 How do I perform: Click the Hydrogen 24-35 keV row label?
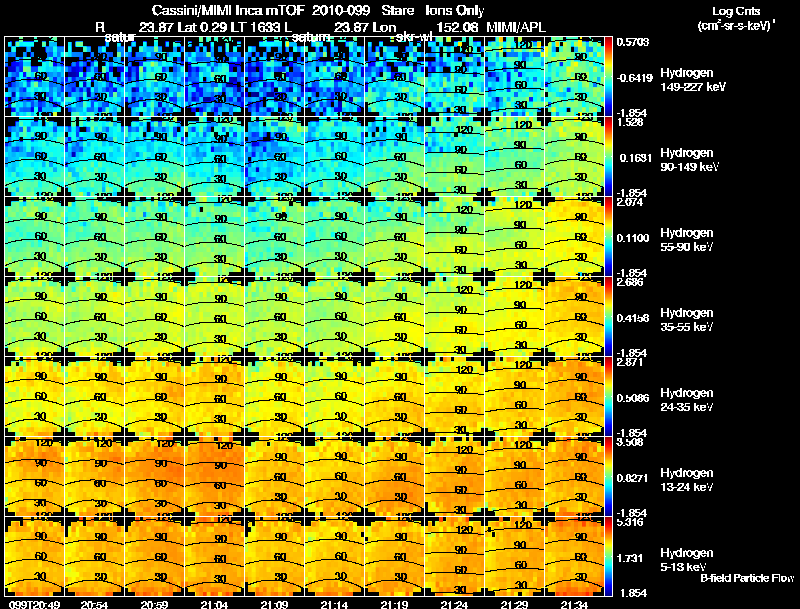[687, 400]
